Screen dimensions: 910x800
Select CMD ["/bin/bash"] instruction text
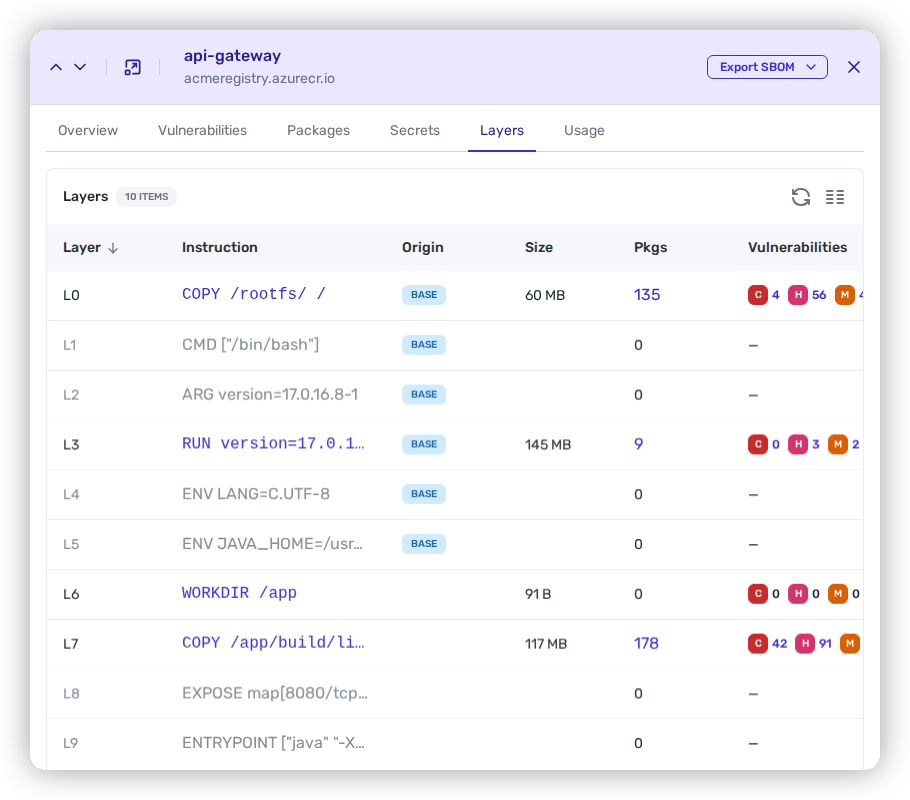coord(250,345)
